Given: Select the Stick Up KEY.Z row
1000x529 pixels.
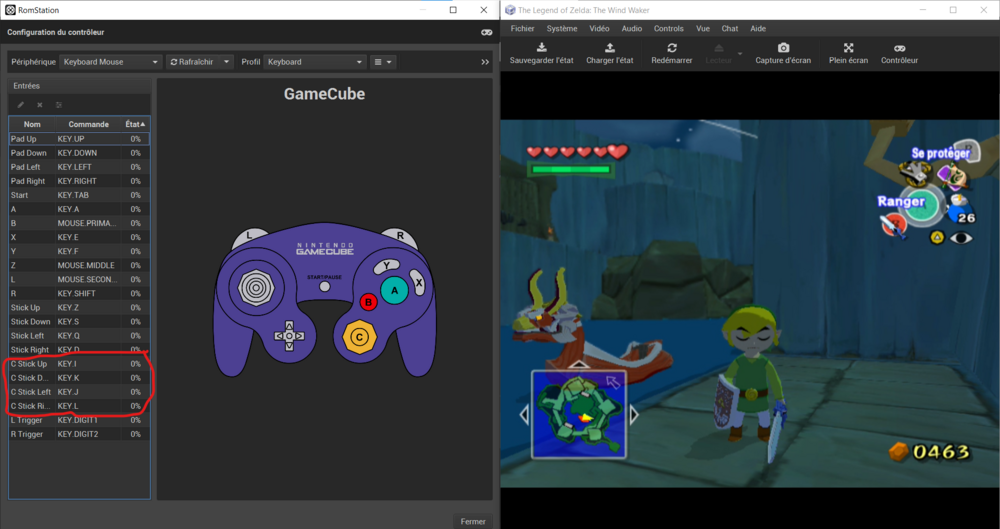Looking at the screenshot, I should [79, 307].
